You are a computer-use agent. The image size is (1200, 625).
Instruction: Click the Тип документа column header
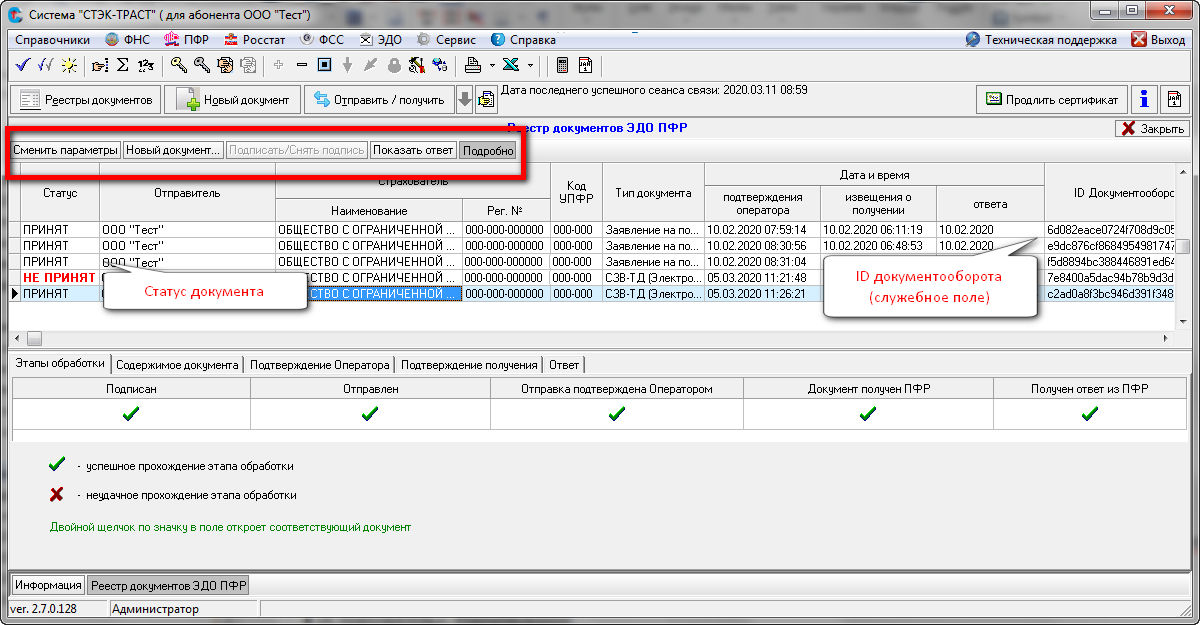[x=653, y=192]
